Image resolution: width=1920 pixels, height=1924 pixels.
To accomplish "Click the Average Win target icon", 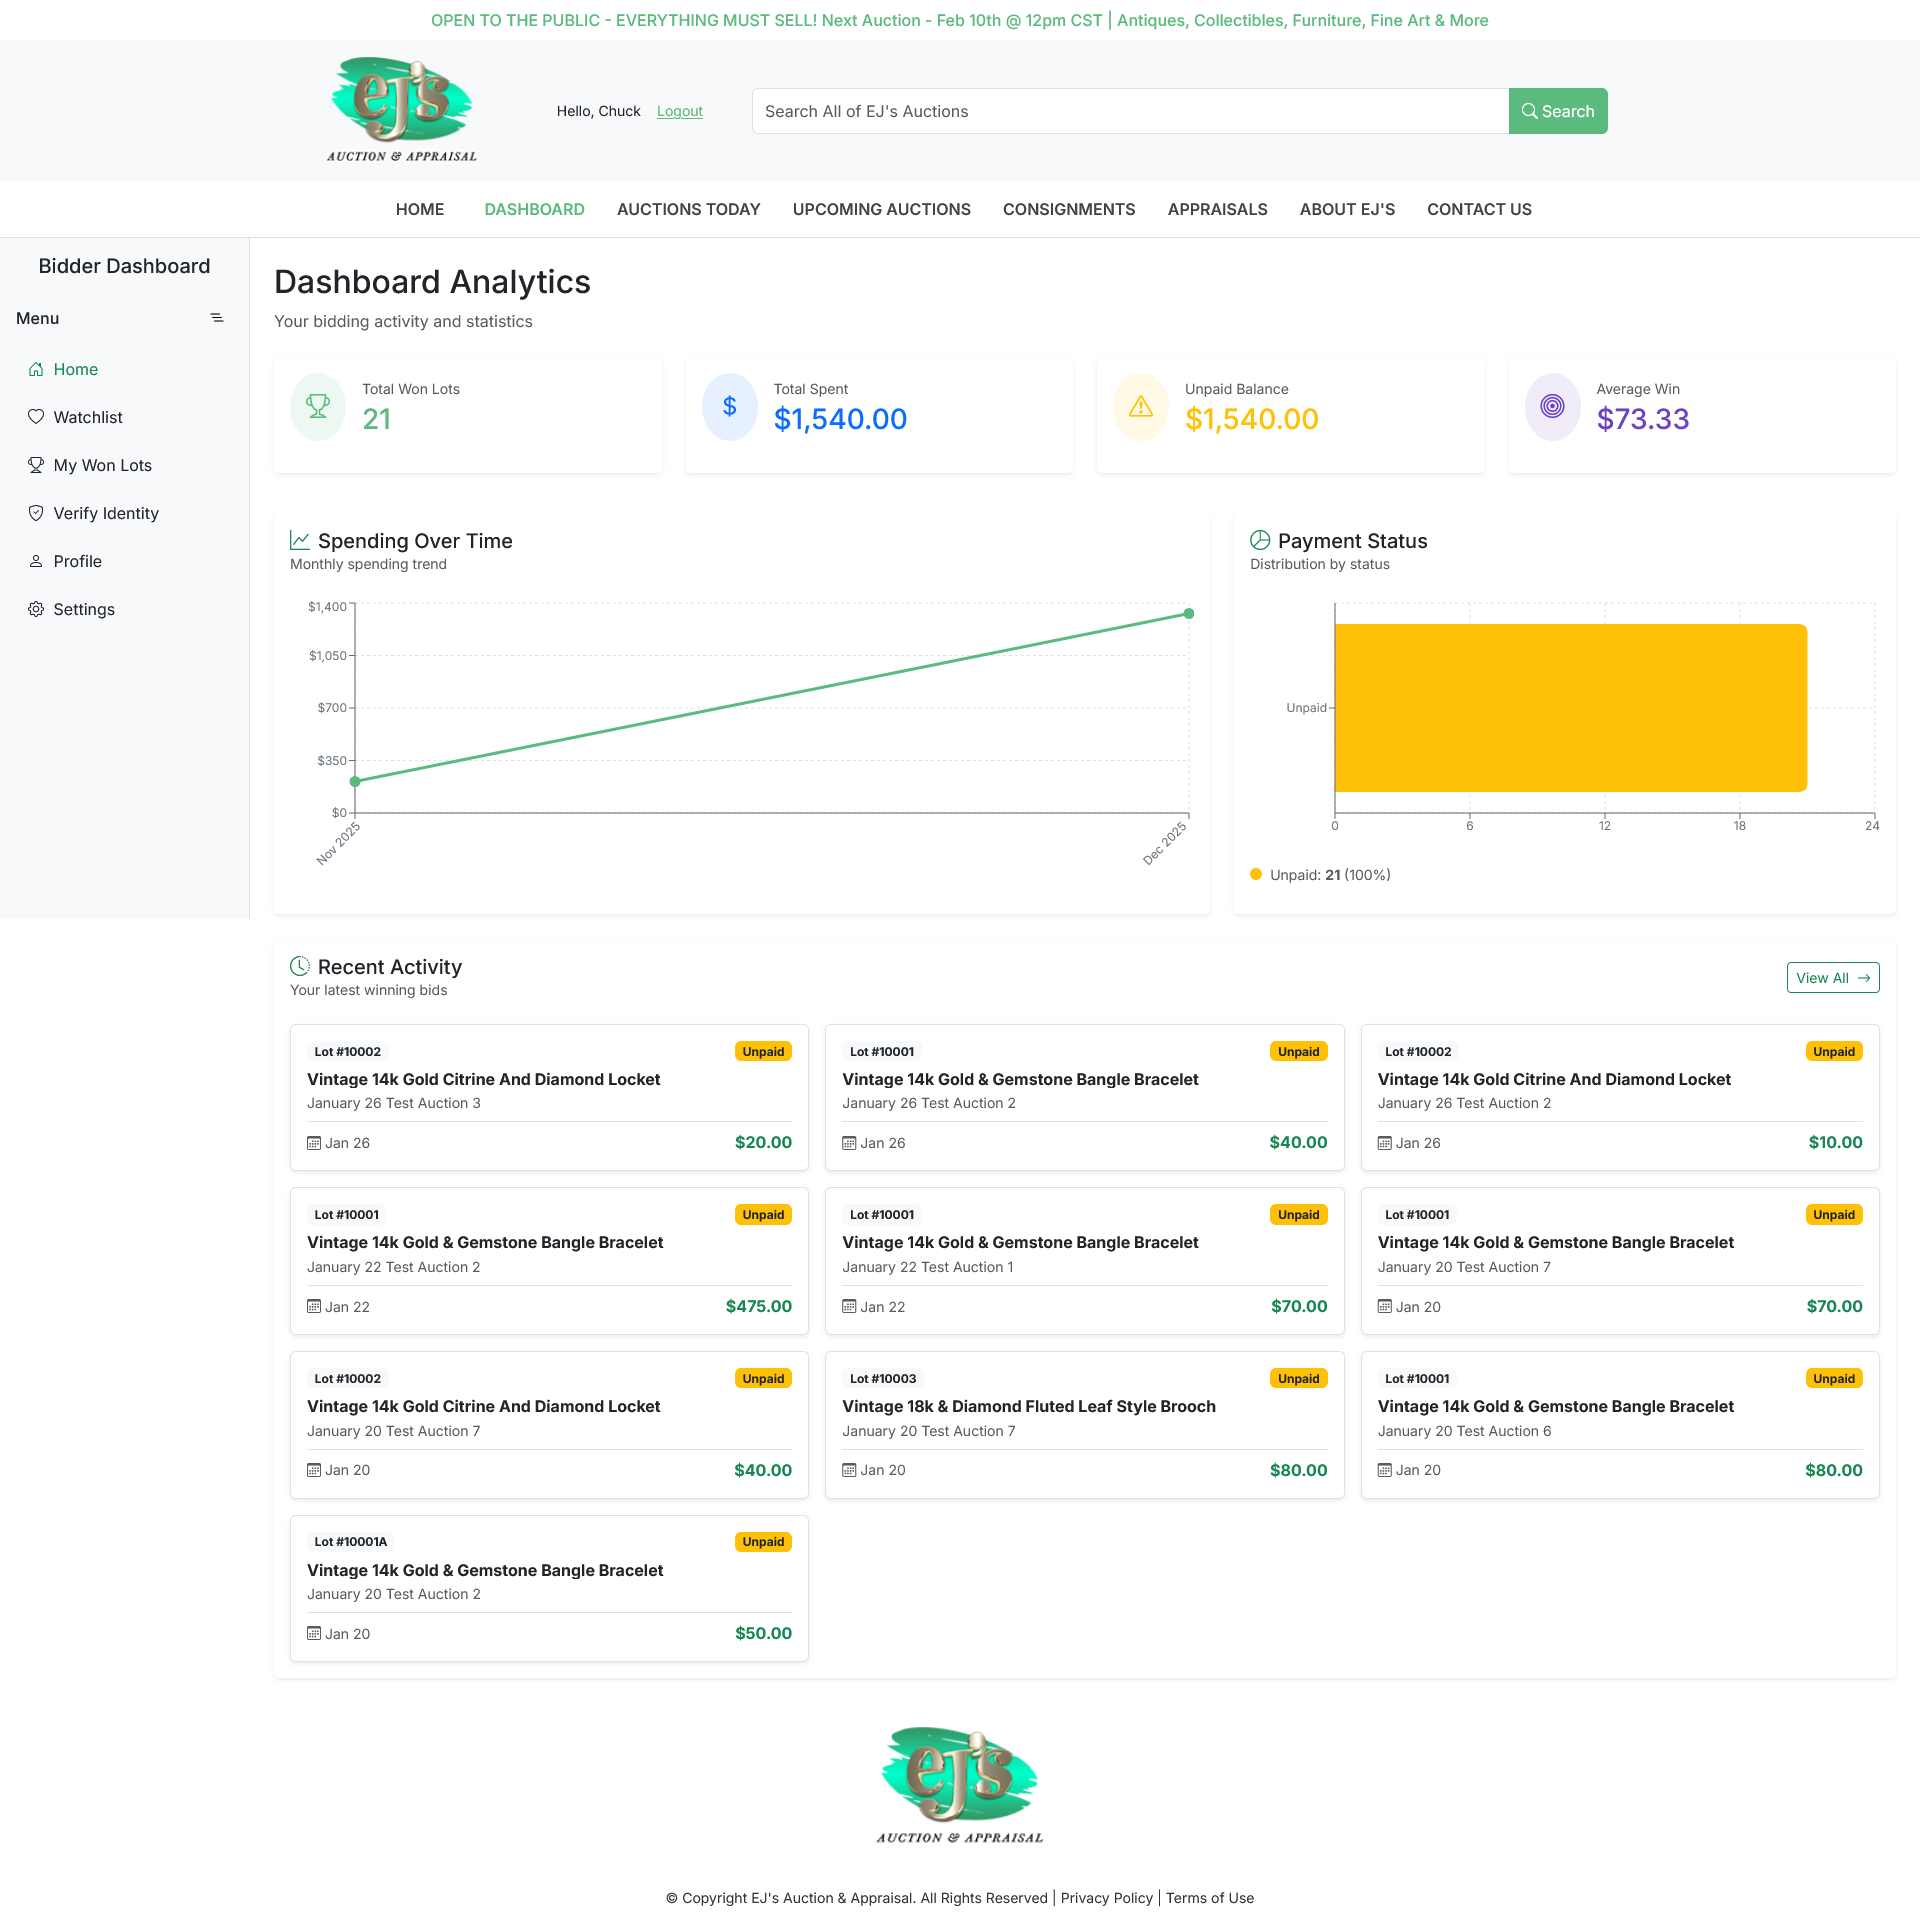I will (1552, 406).
